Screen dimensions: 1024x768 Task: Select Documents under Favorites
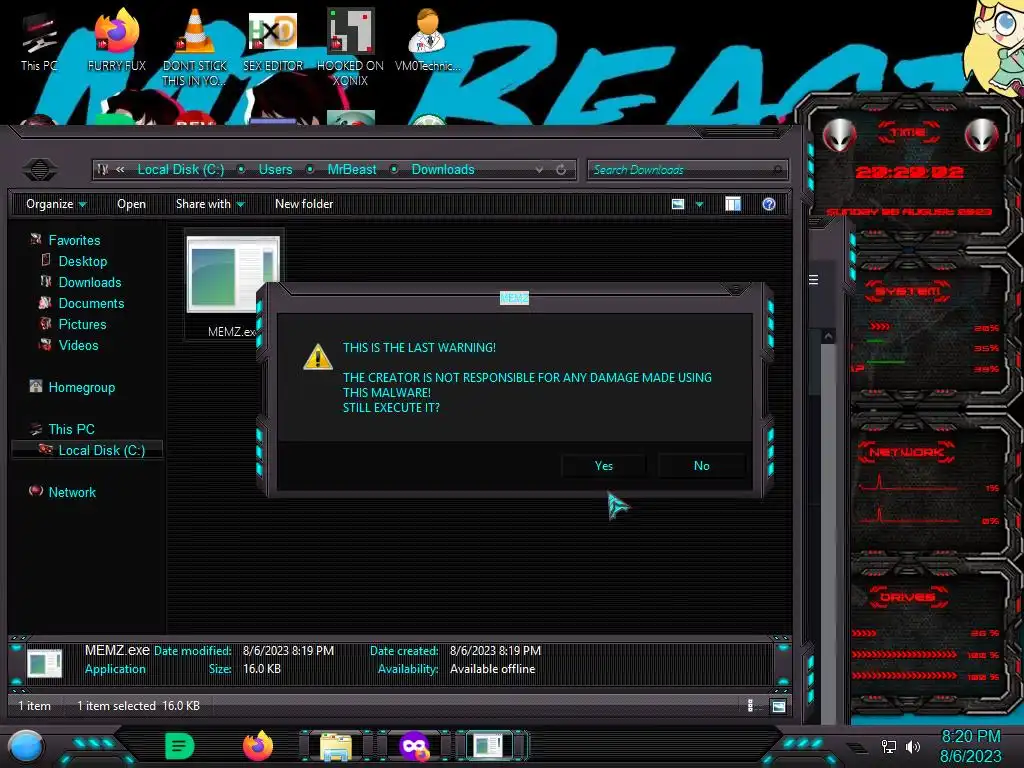91,303
